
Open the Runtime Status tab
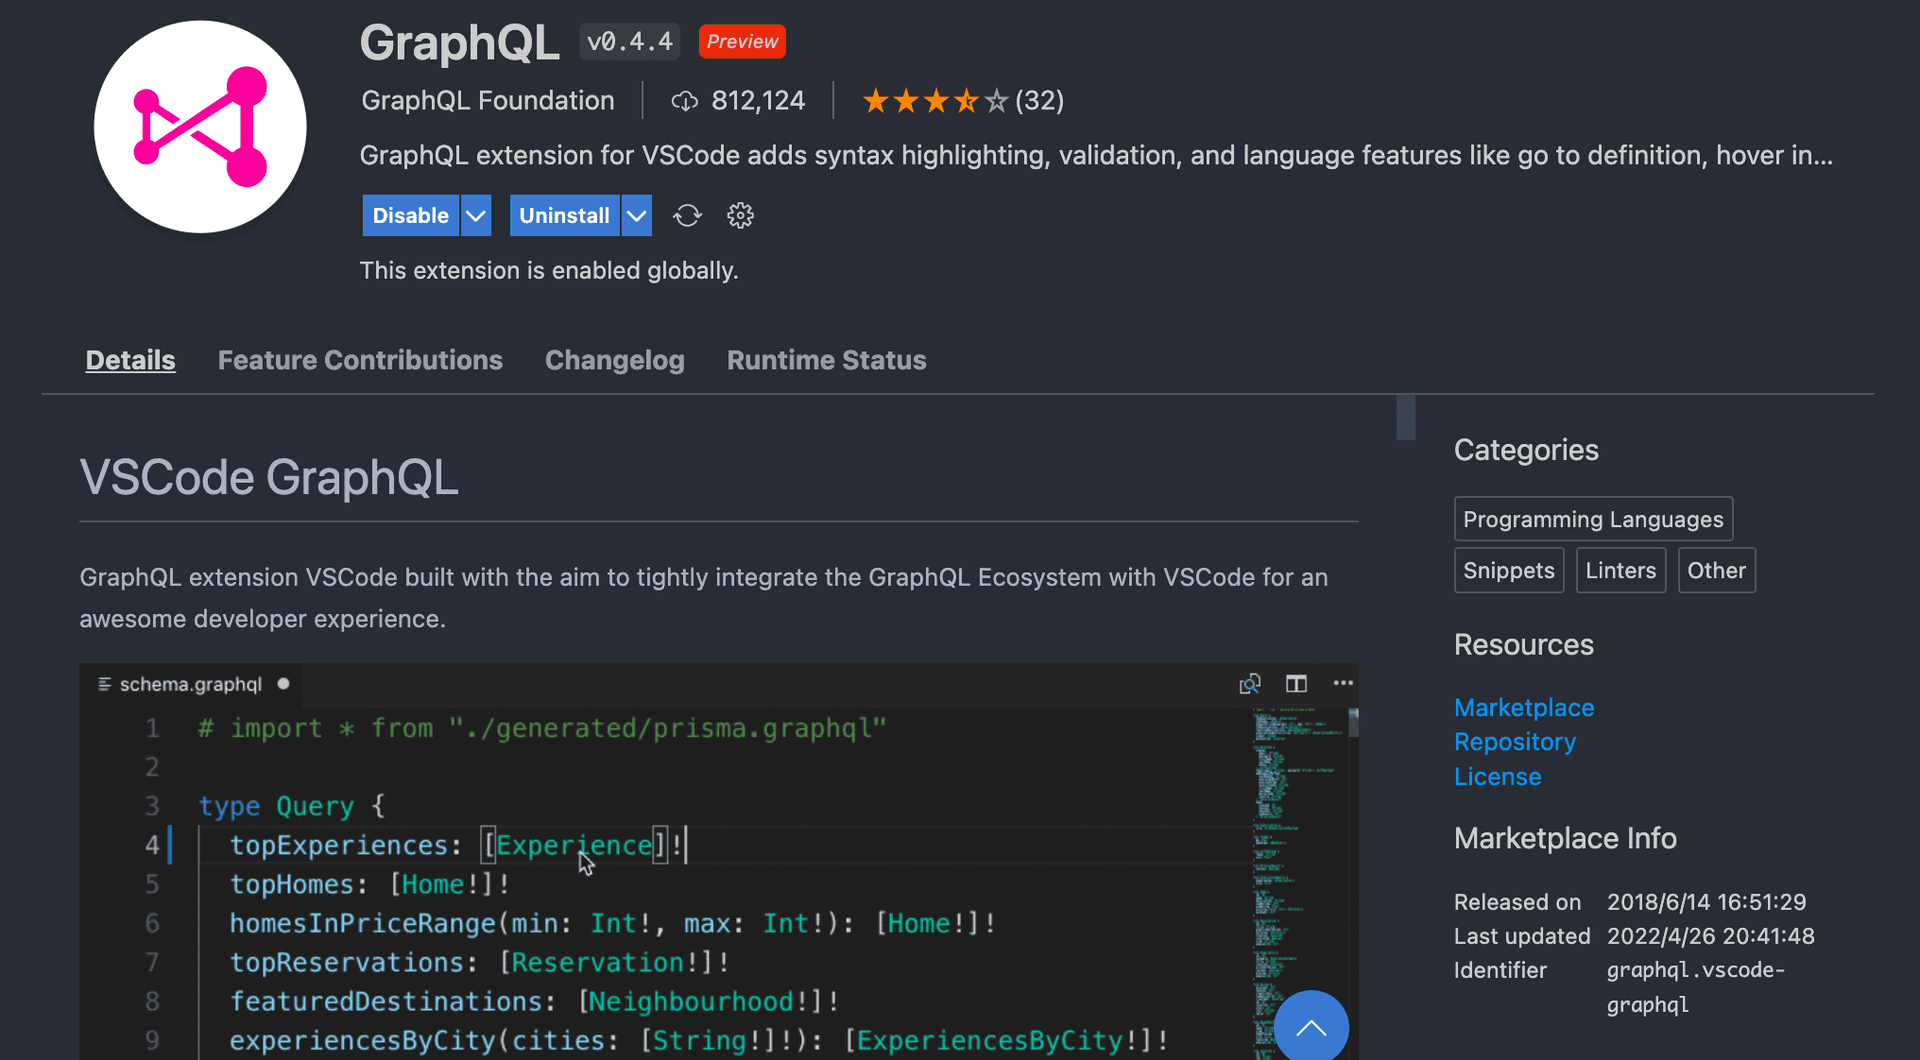pyautogui.click(x=826, y=360)
